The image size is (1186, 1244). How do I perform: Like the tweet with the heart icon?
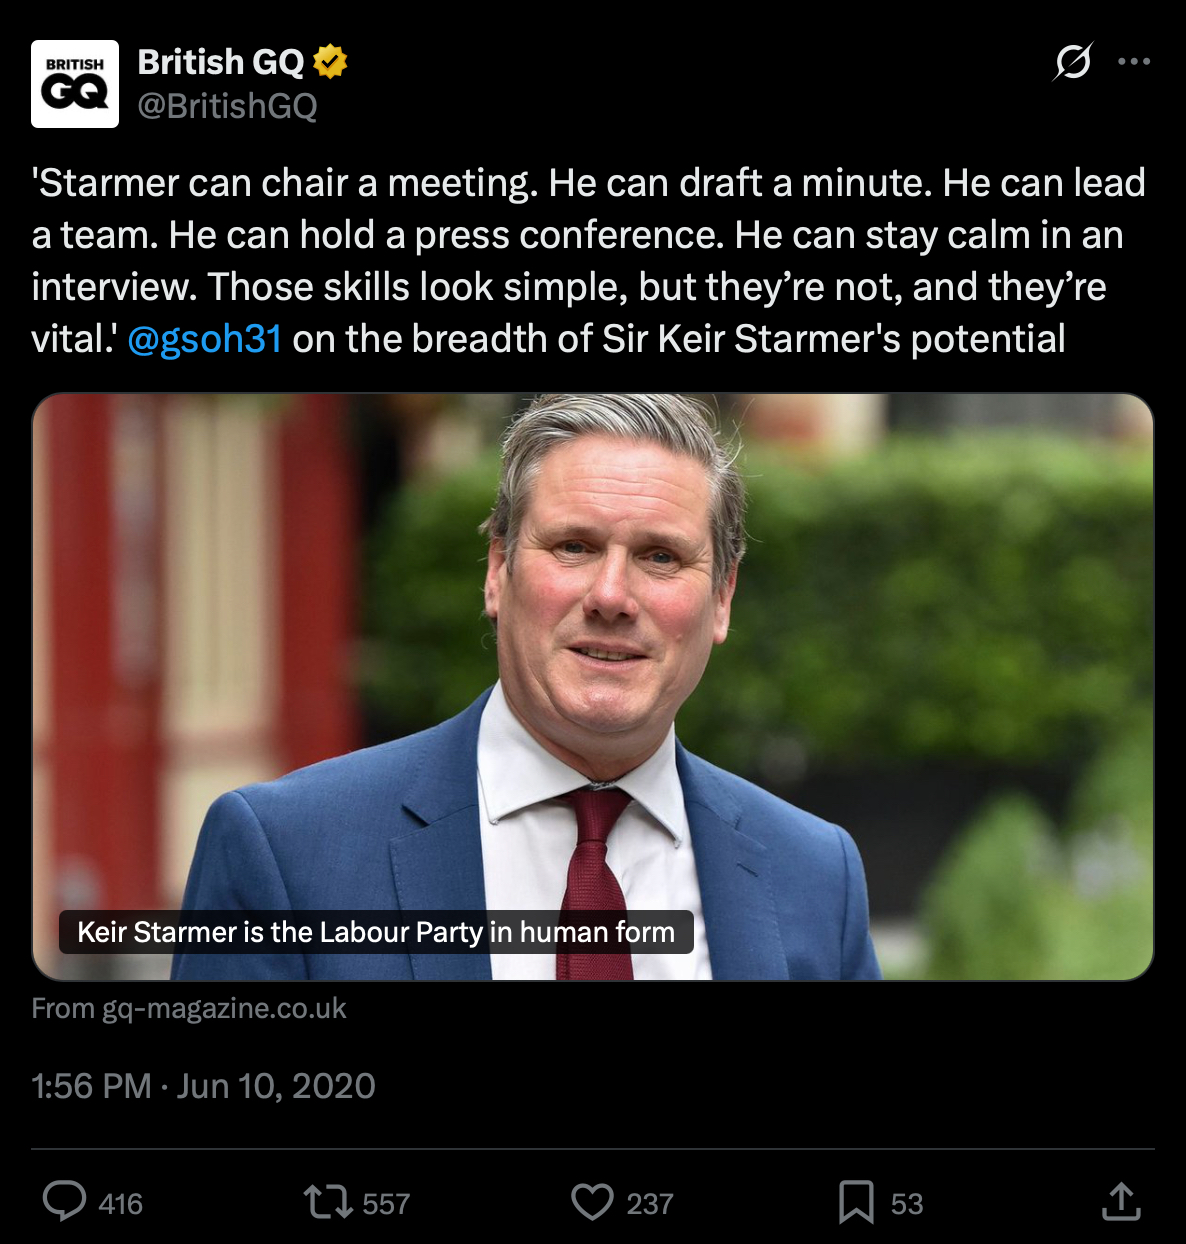coord(592,1202)
